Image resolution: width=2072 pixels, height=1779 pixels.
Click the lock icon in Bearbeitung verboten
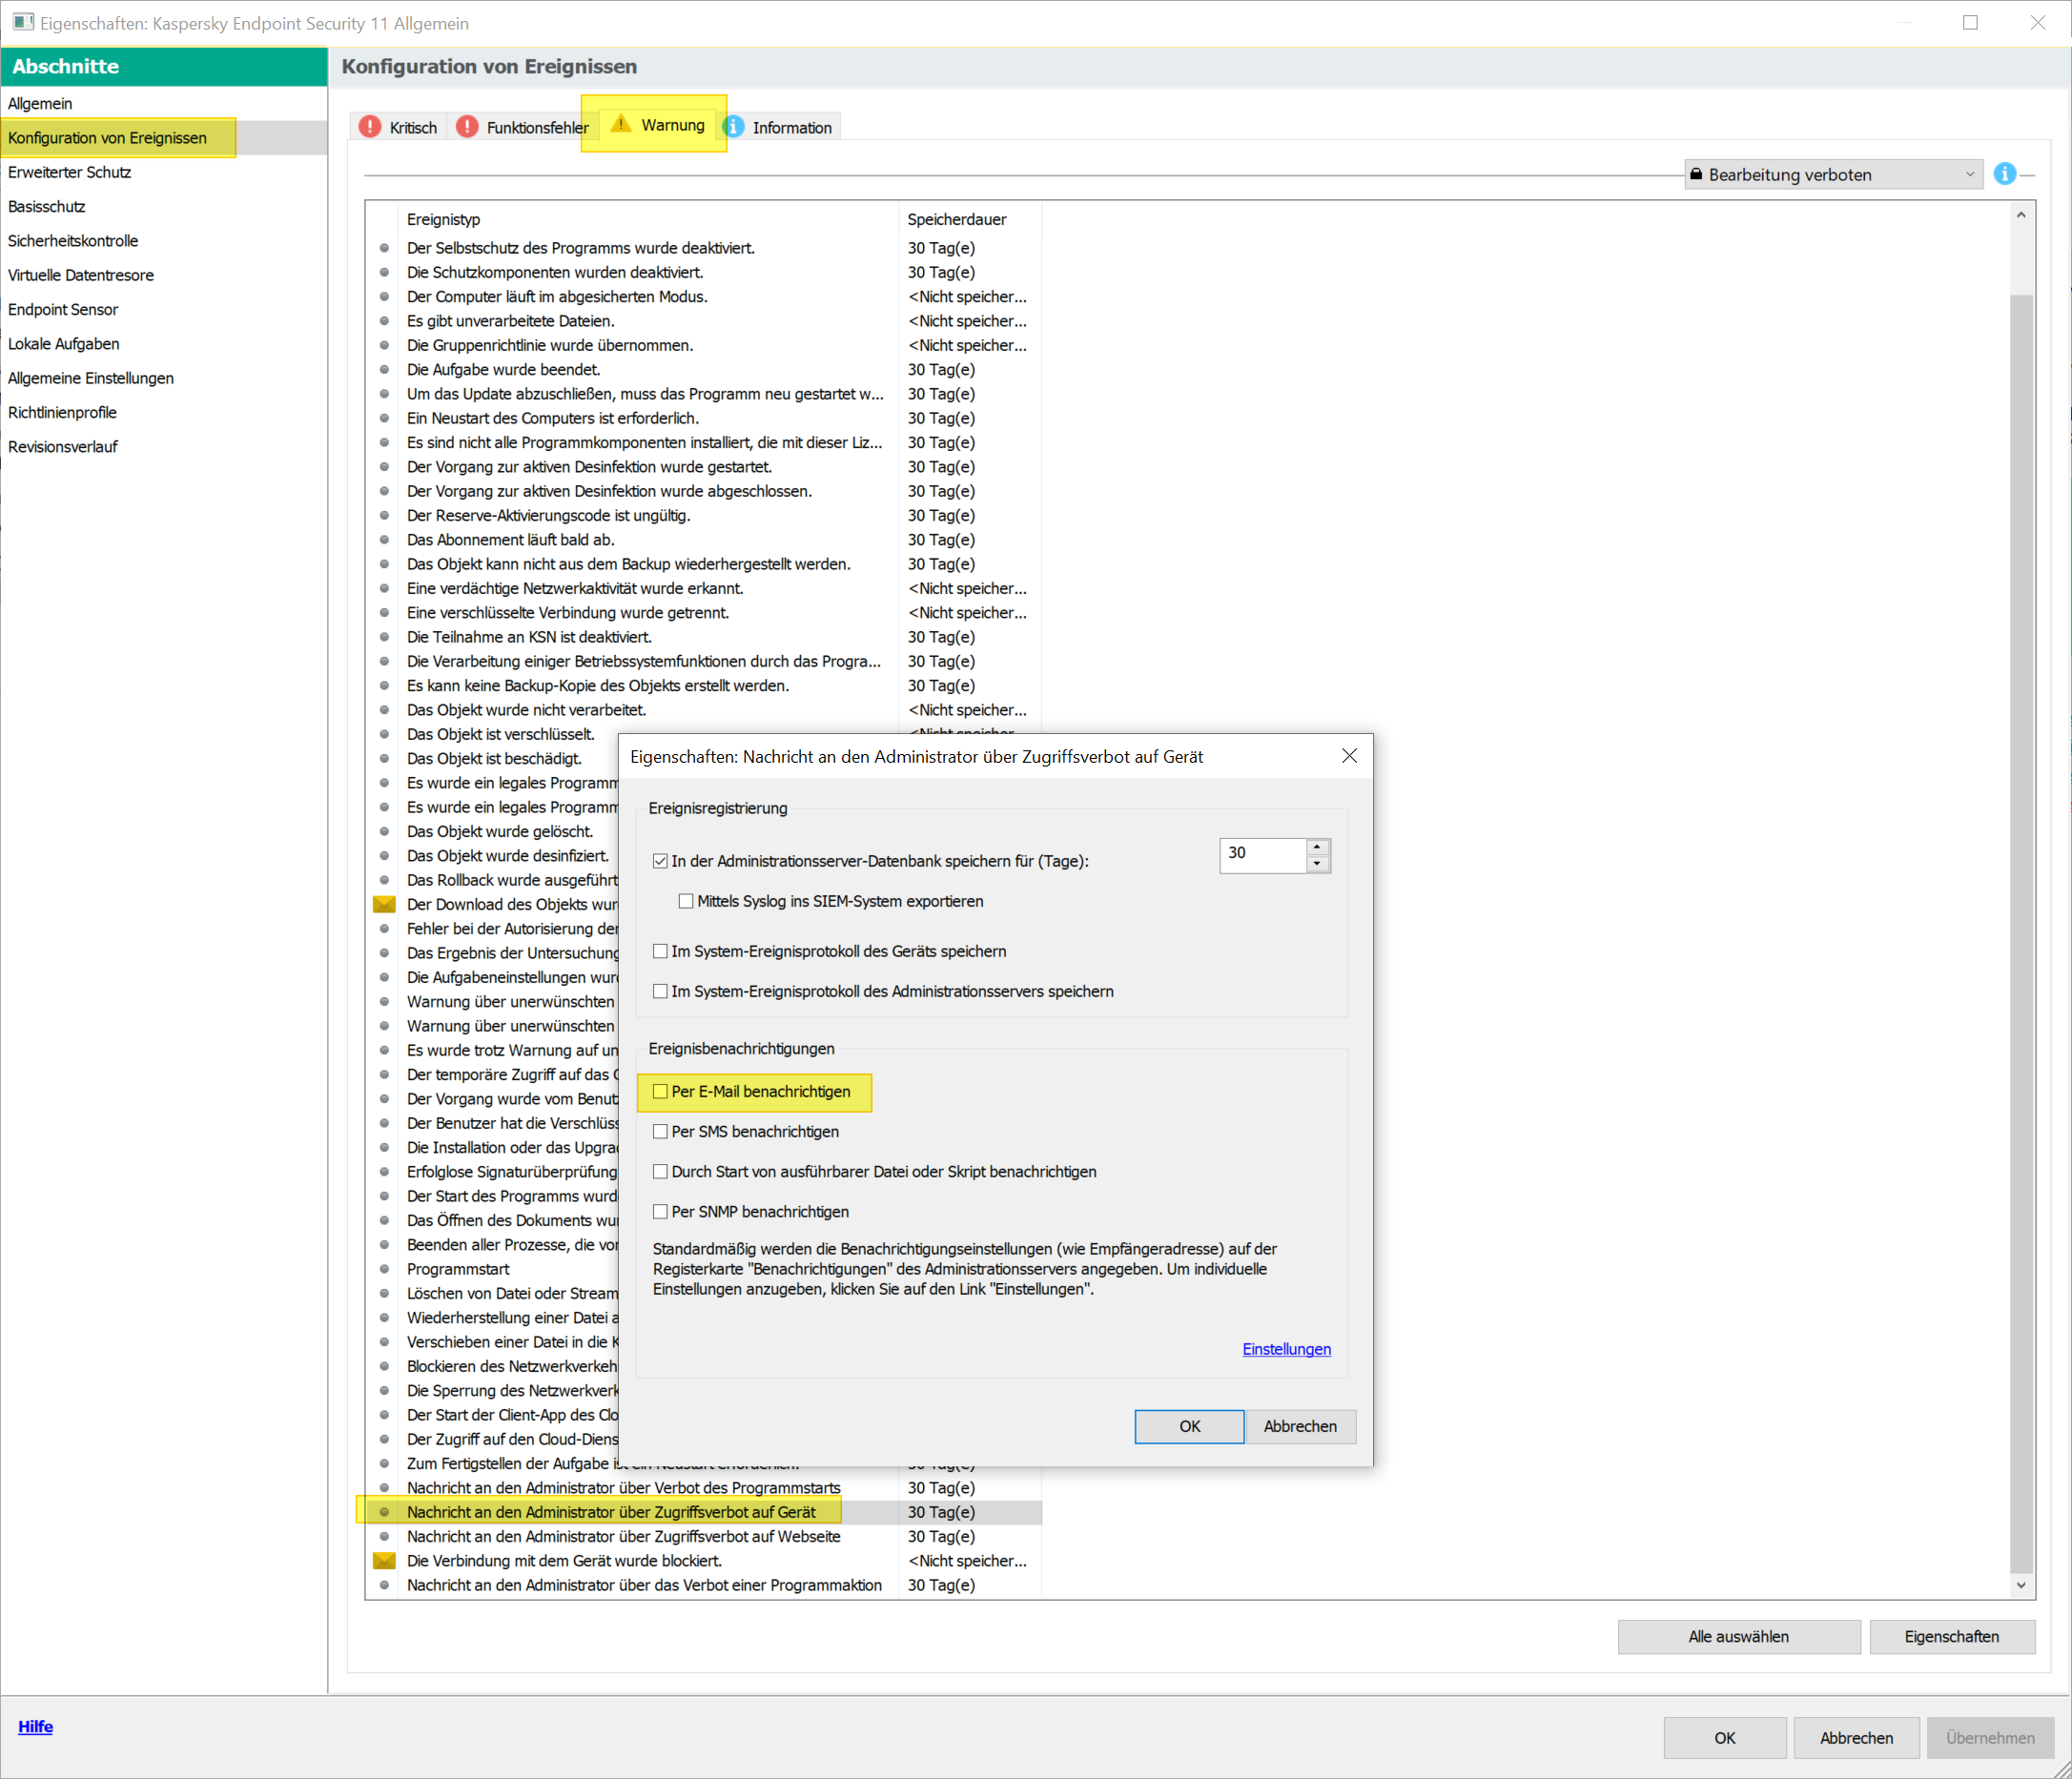[1696, 174]
